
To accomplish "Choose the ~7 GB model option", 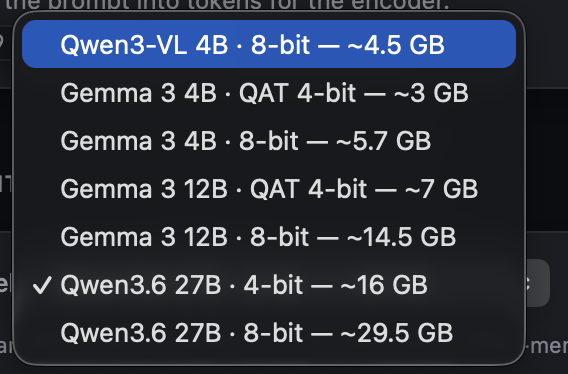I will coord(269,188).
